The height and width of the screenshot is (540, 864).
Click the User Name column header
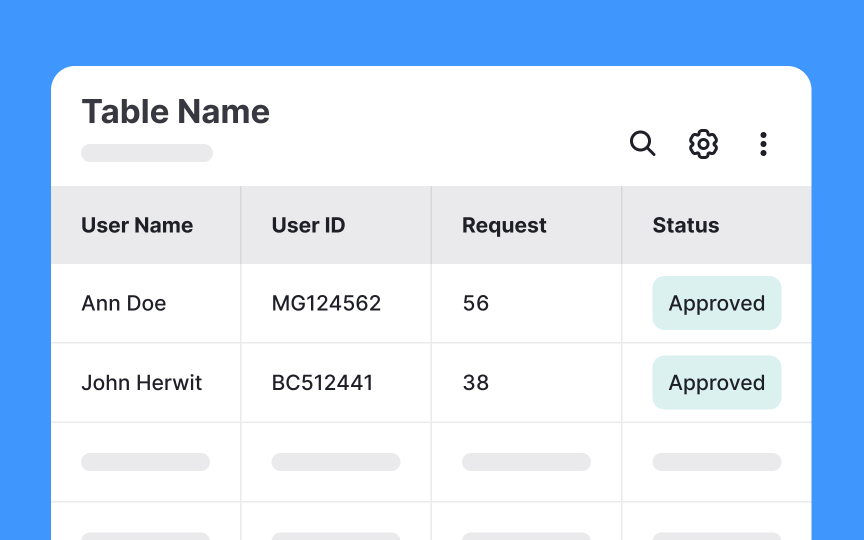click(137, 225)
